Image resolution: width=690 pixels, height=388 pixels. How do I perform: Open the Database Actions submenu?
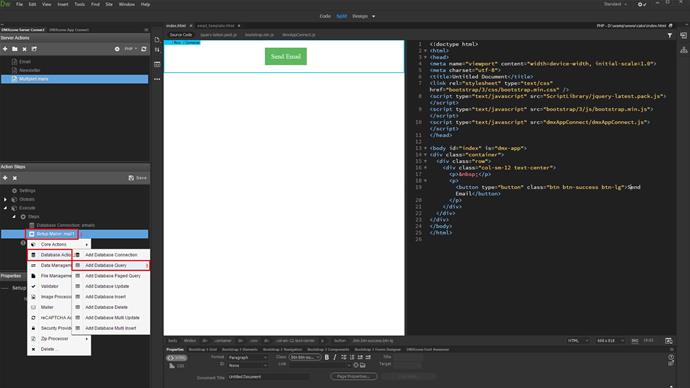tap(50, 255)
